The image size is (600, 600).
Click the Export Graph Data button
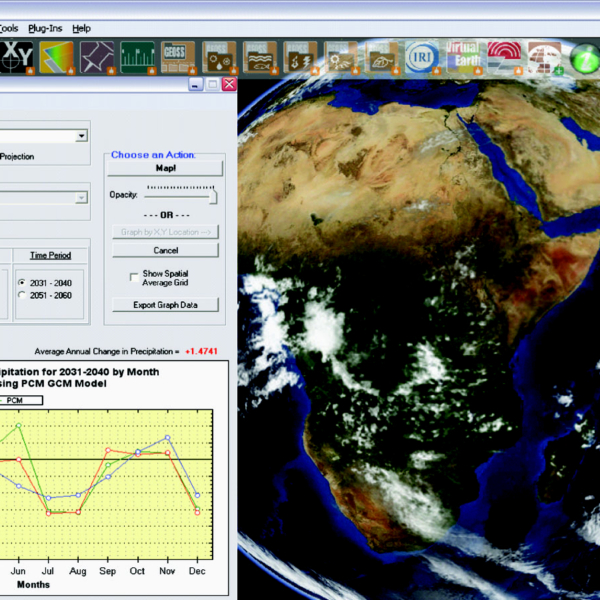[166, 305]
